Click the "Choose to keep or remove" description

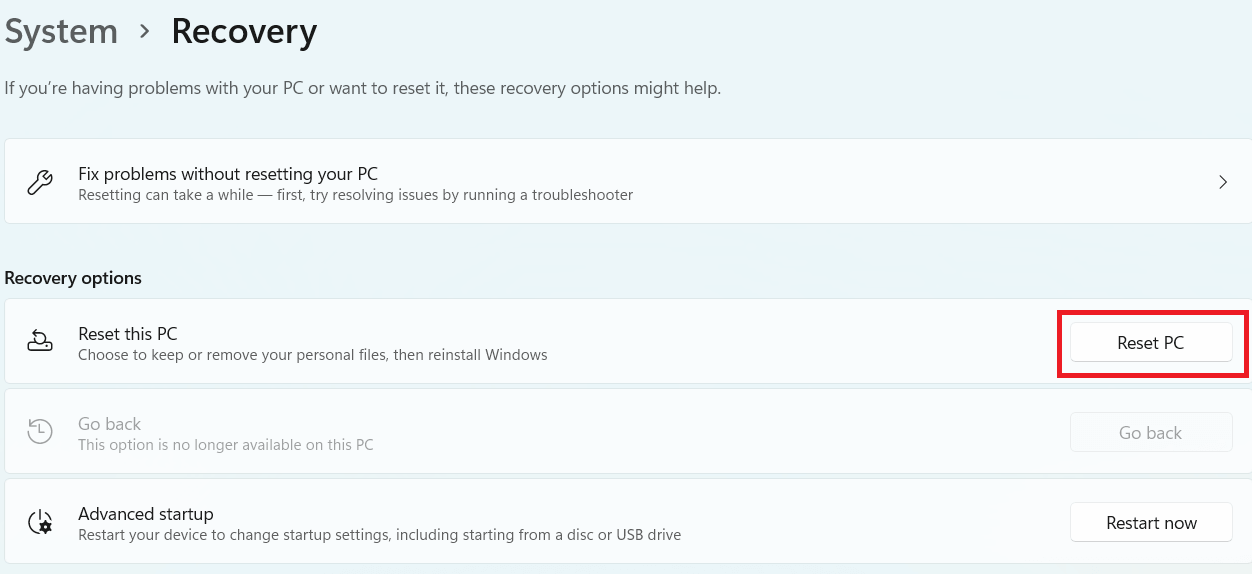313,355
